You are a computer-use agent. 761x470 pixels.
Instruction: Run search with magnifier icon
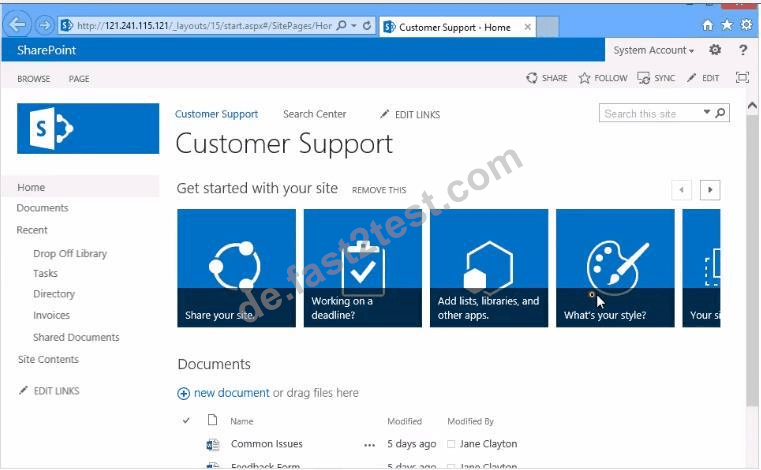coord(721,113)
